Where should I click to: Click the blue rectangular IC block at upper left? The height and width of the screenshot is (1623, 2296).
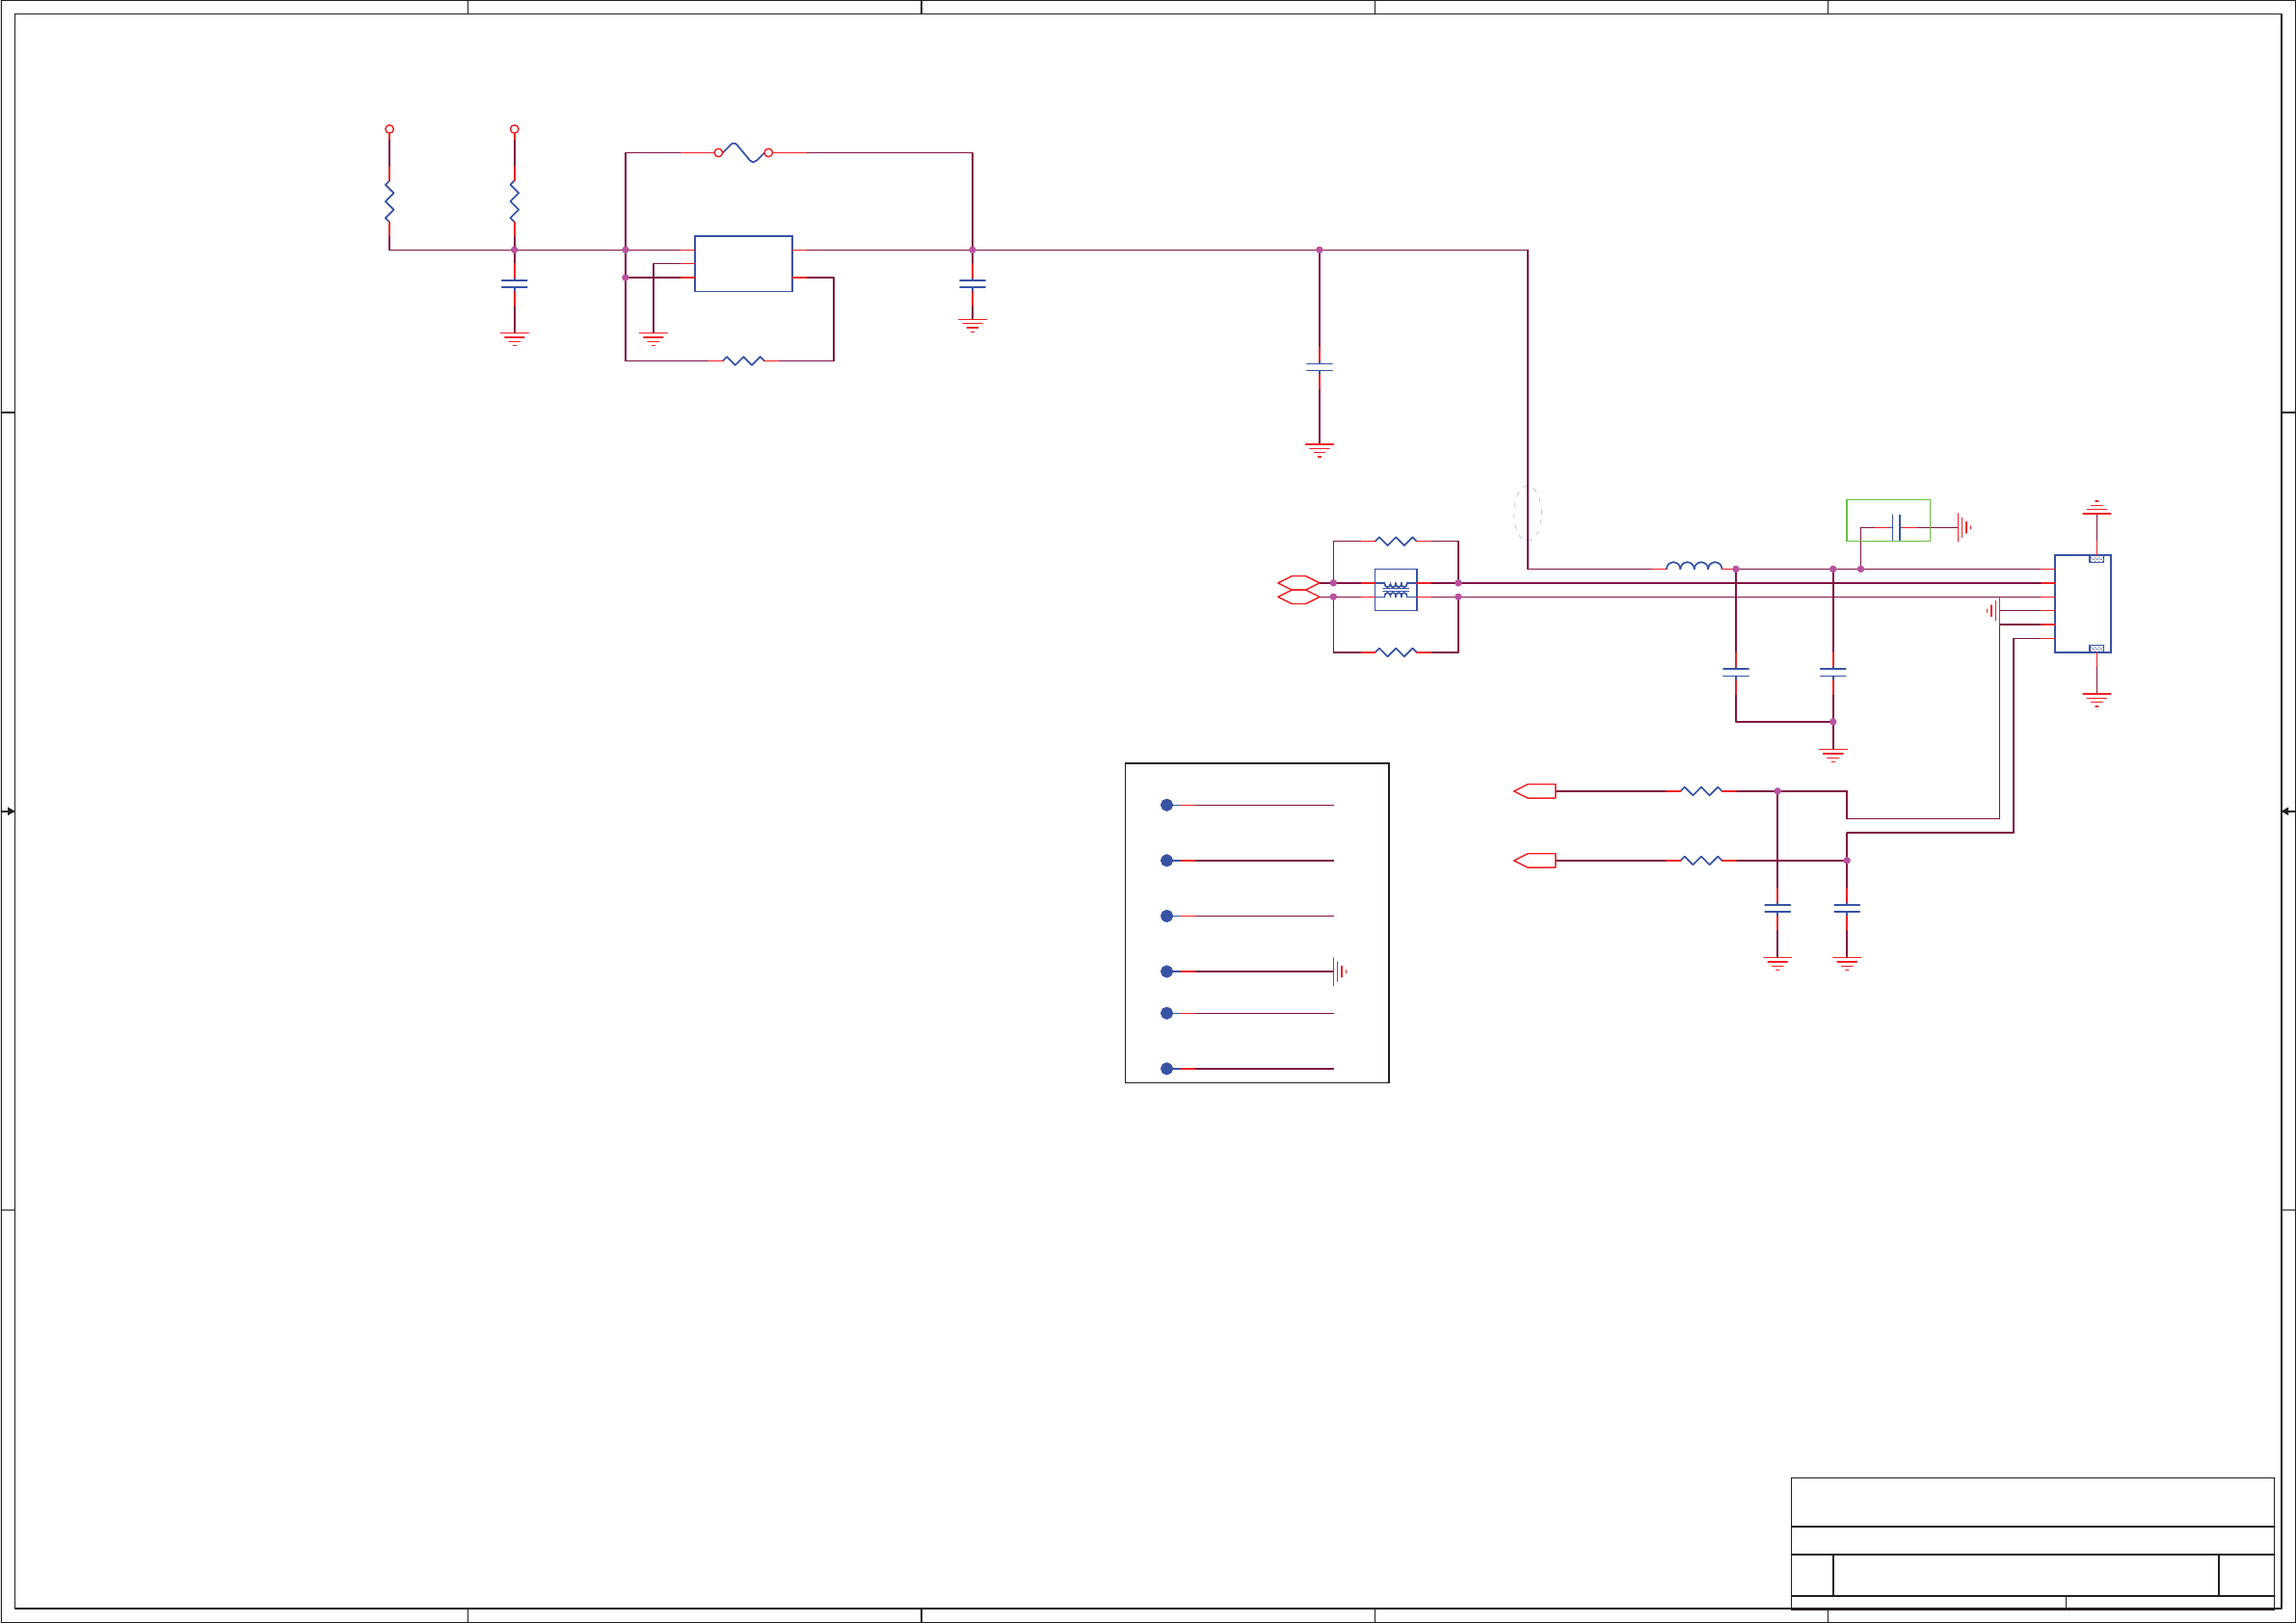click(x=743, y=264)
